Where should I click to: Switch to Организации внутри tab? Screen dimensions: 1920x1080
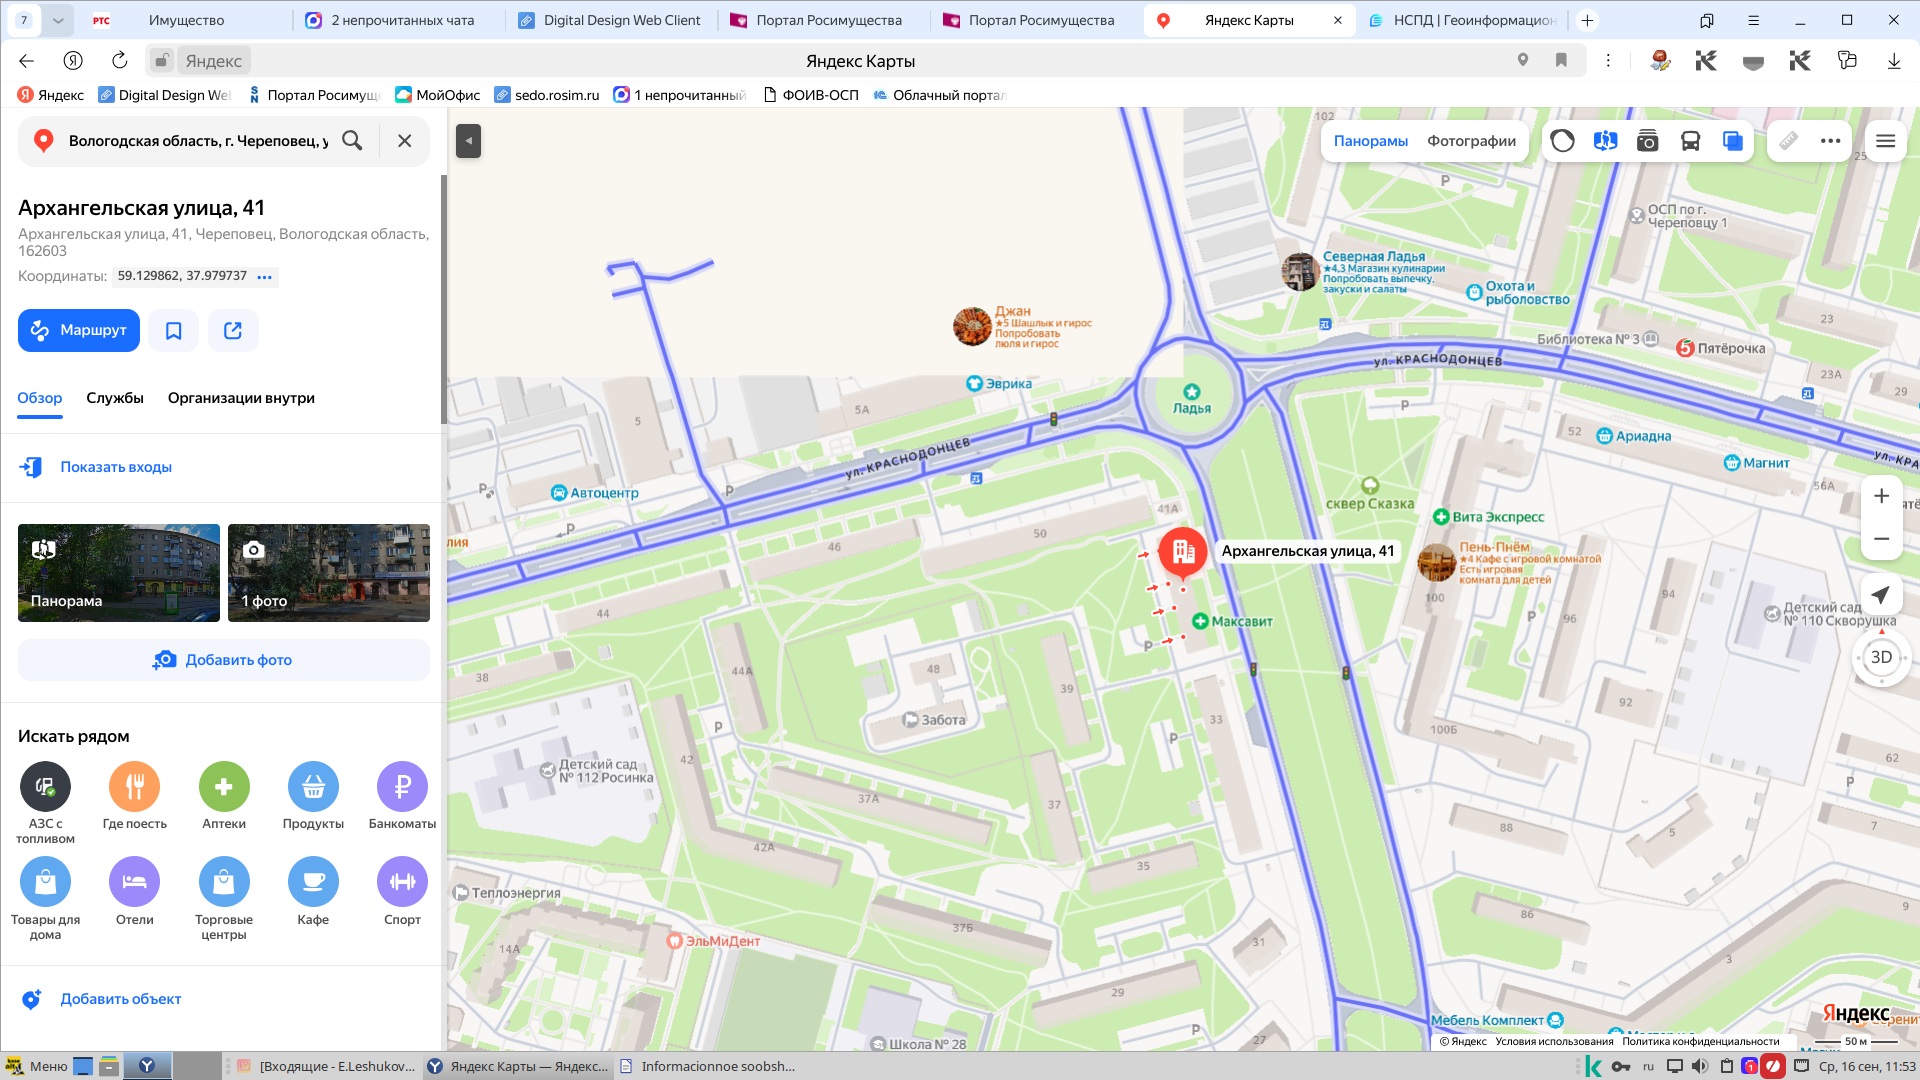[241, 398]
